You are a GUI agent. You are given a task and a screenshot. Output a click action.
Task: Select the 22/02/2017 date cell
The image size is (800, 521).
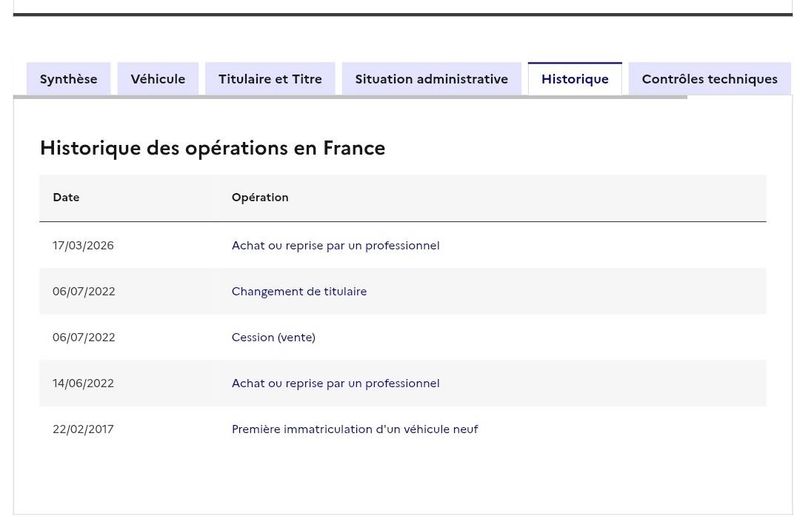click(83, 429)
